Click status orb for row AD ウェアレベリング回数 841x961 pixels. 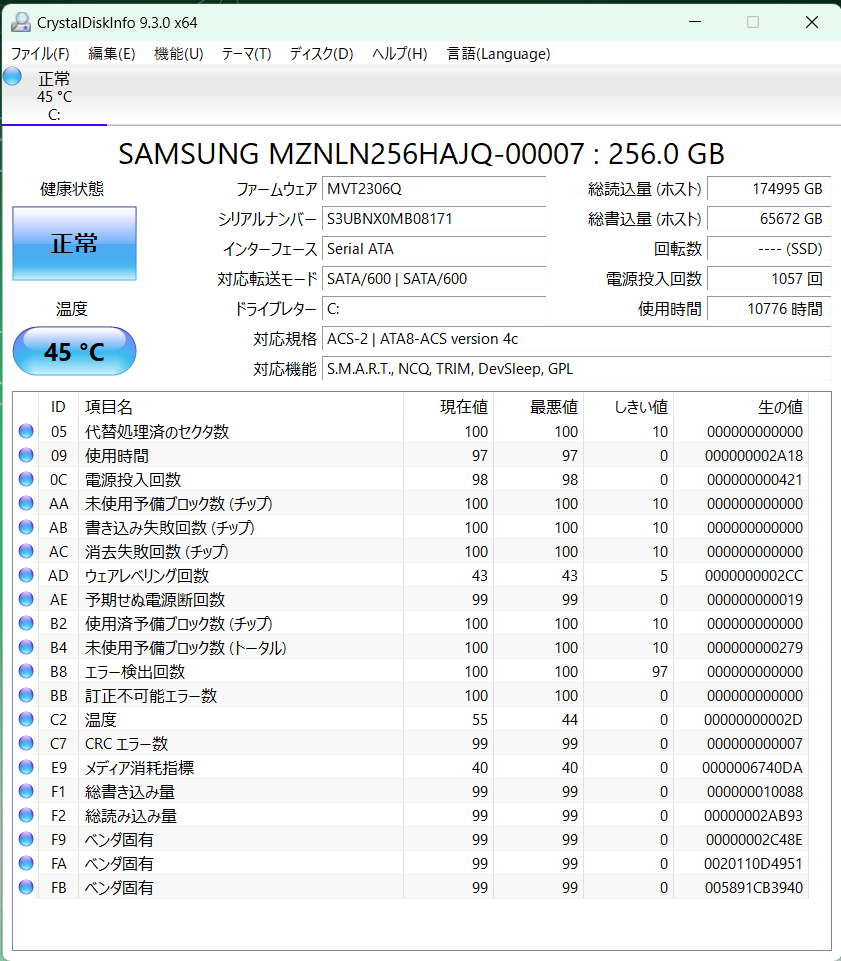pos(26,575)
